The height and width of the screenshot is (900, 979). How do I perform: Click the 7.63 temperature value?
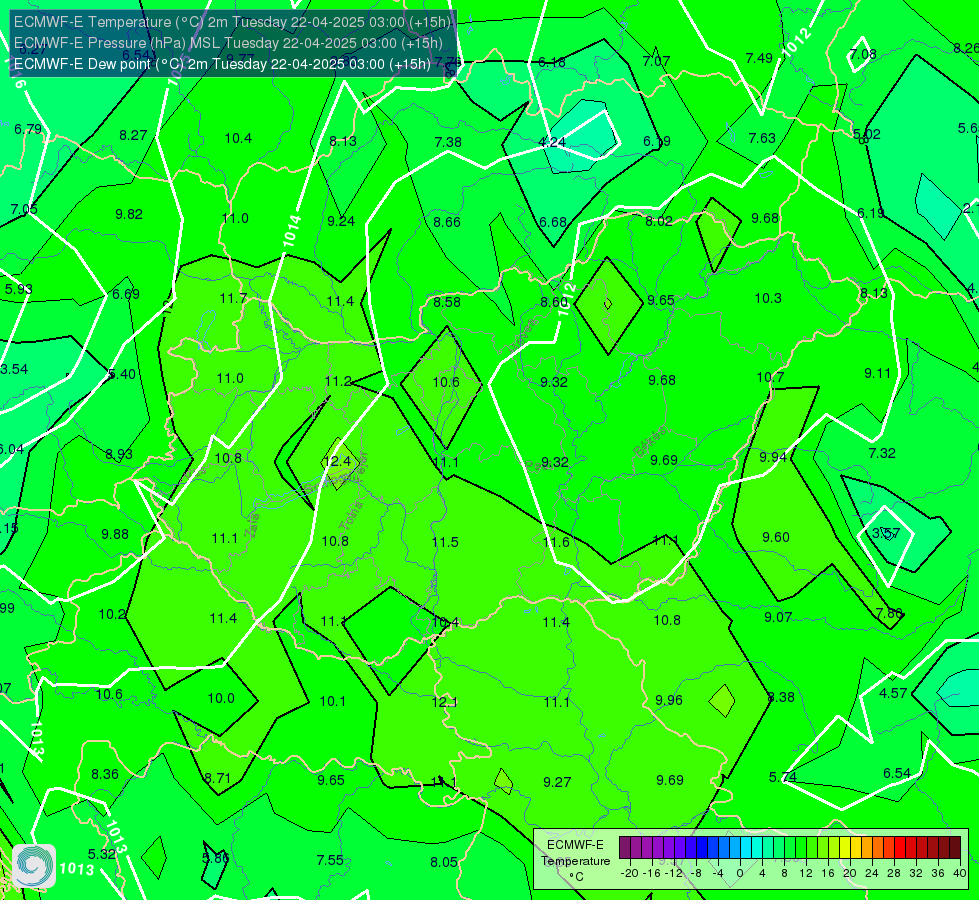(x=762, y=138)
